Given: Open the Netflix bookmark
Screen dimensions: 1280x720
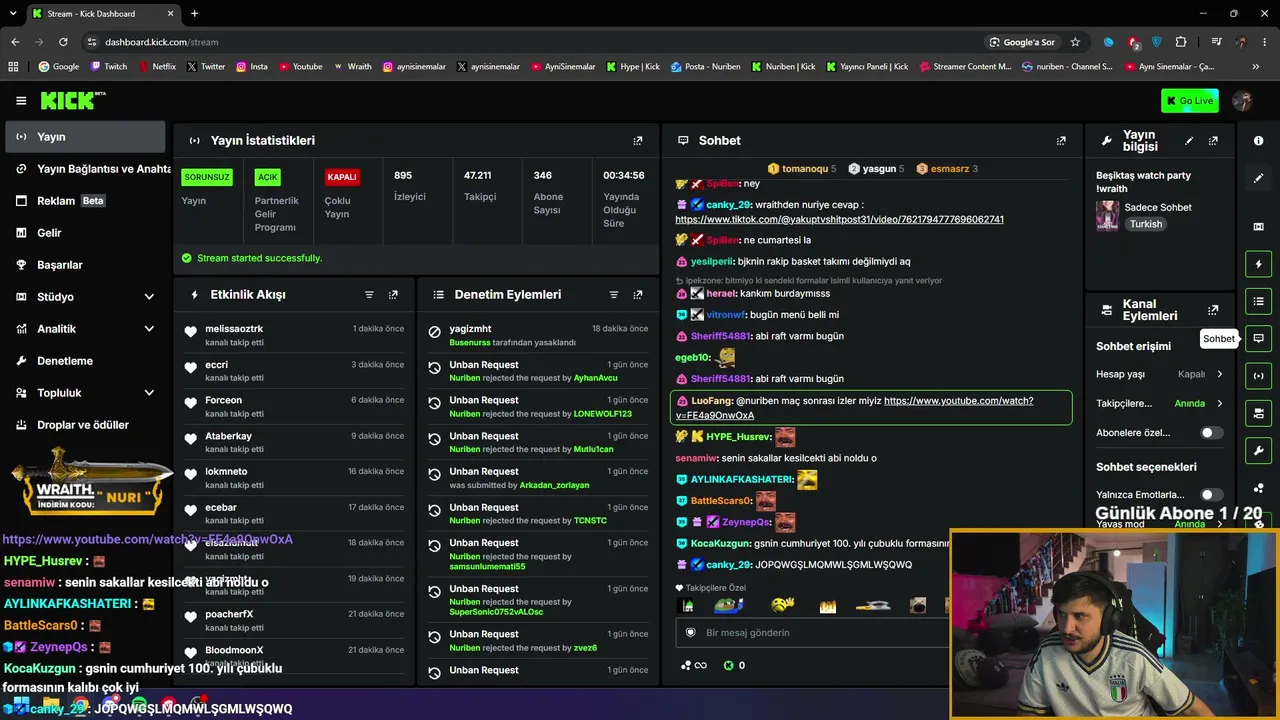Looking at the screenshot, I should click(x=156, y=67).
